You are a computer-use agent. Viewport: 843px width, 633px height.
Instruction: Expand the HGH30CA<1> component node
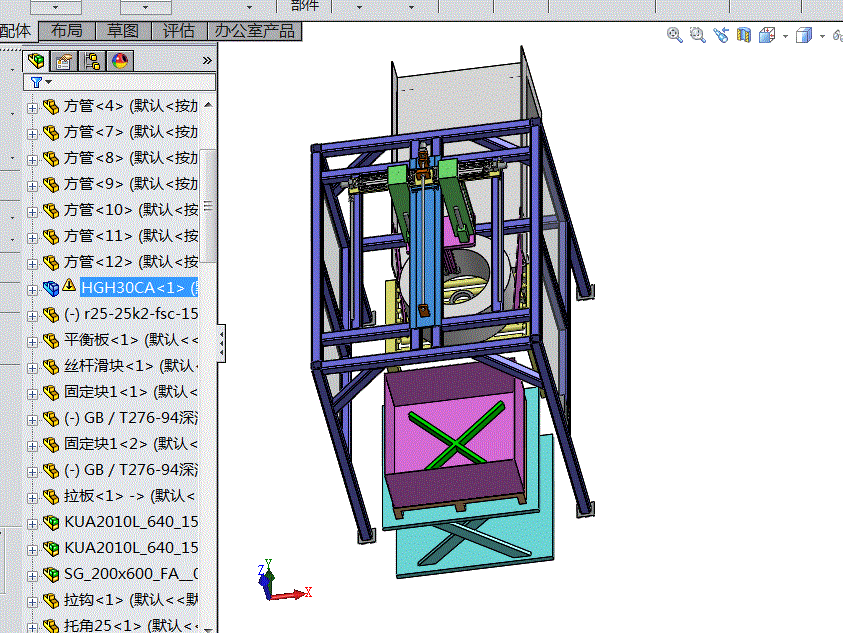tap(32, 290)
